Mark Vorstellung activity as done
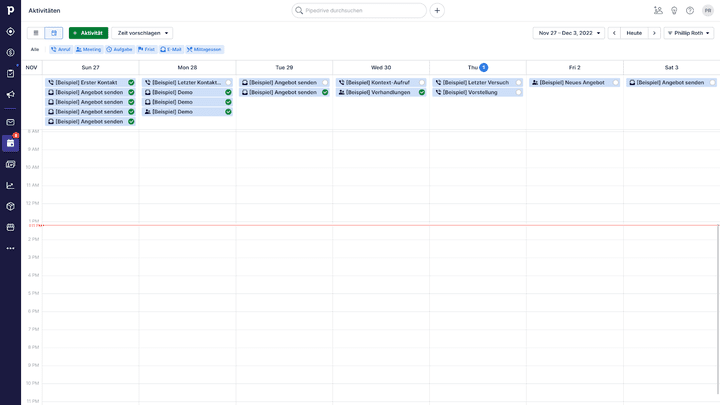 (518, 92)
